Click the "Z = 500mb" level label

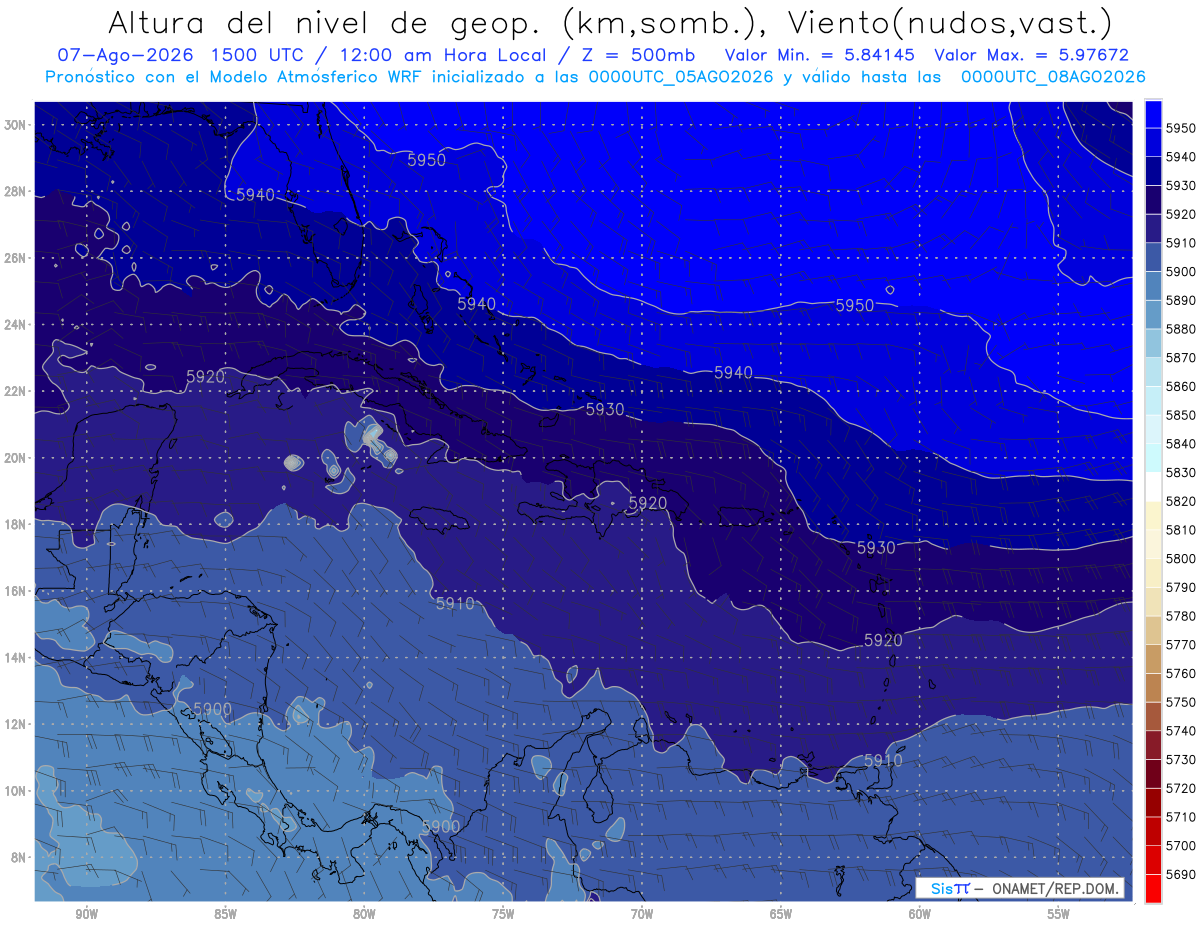pyautogui.click(x=638, y=56)
